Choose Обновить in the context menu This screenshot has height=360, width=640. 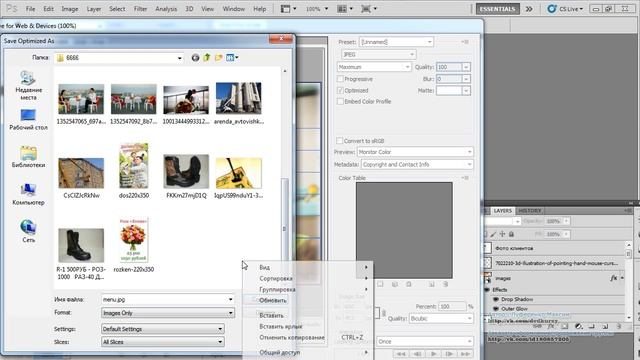click(x=273, y=300)
